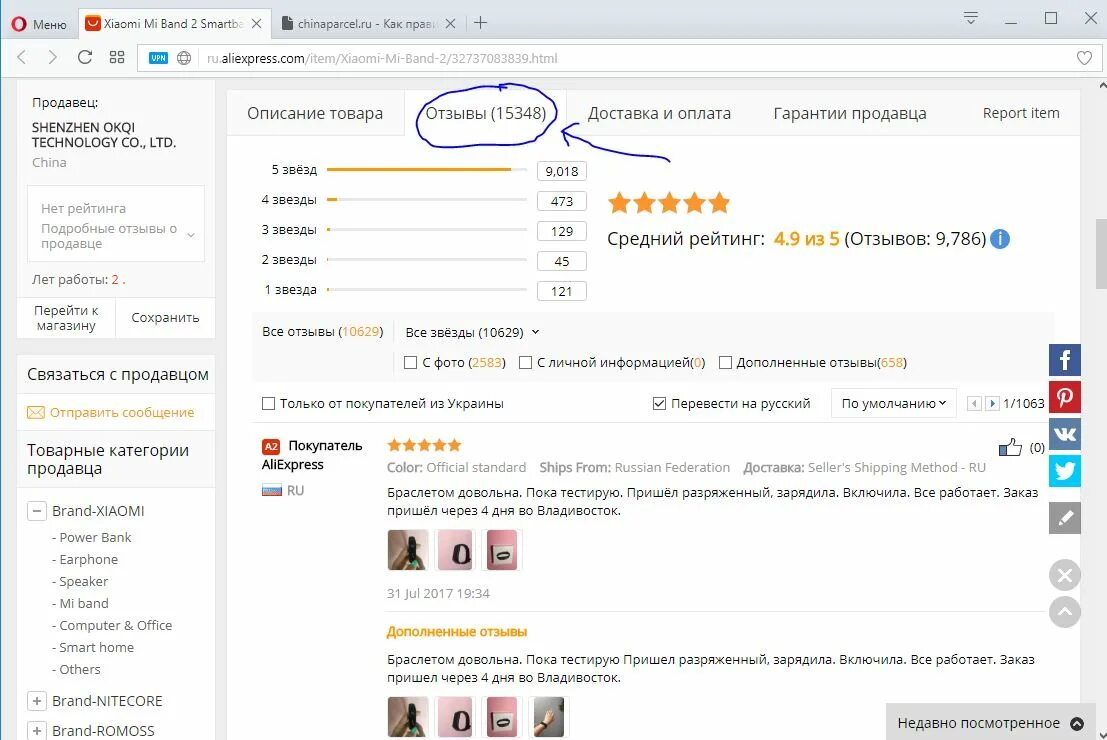Share on Facebook icon
Screen dimensions: 1107x740
(x=1065, y=360)
